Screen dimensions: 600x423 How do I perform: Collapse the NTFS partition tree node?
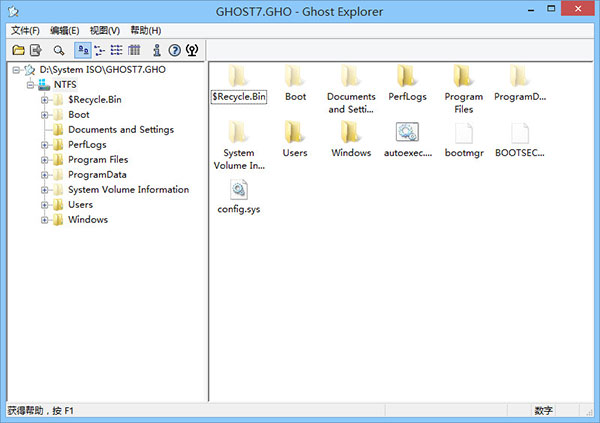pyautogui.click(x=31, y=85)
